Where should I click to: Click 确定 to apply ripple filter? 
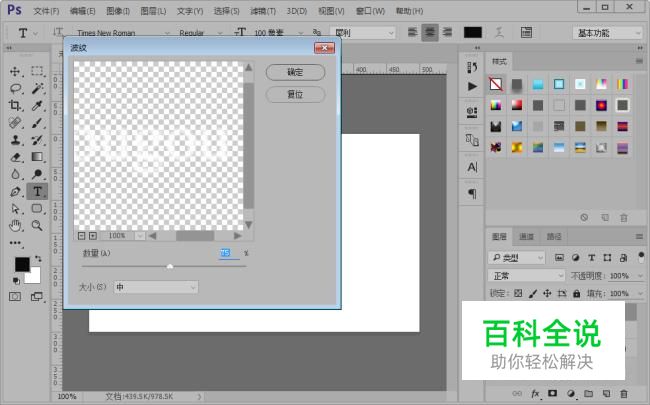295,72
